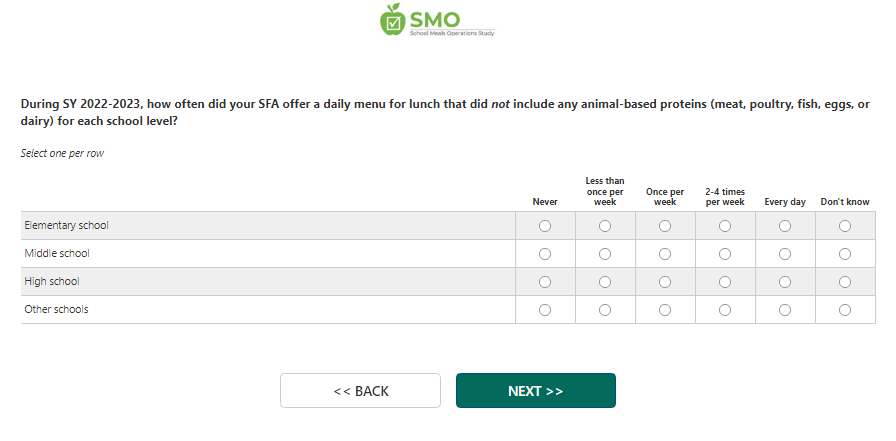The height and width of the screenshot is (441, 896).
Task: Pick Never for Middle school
Action: 545,254
